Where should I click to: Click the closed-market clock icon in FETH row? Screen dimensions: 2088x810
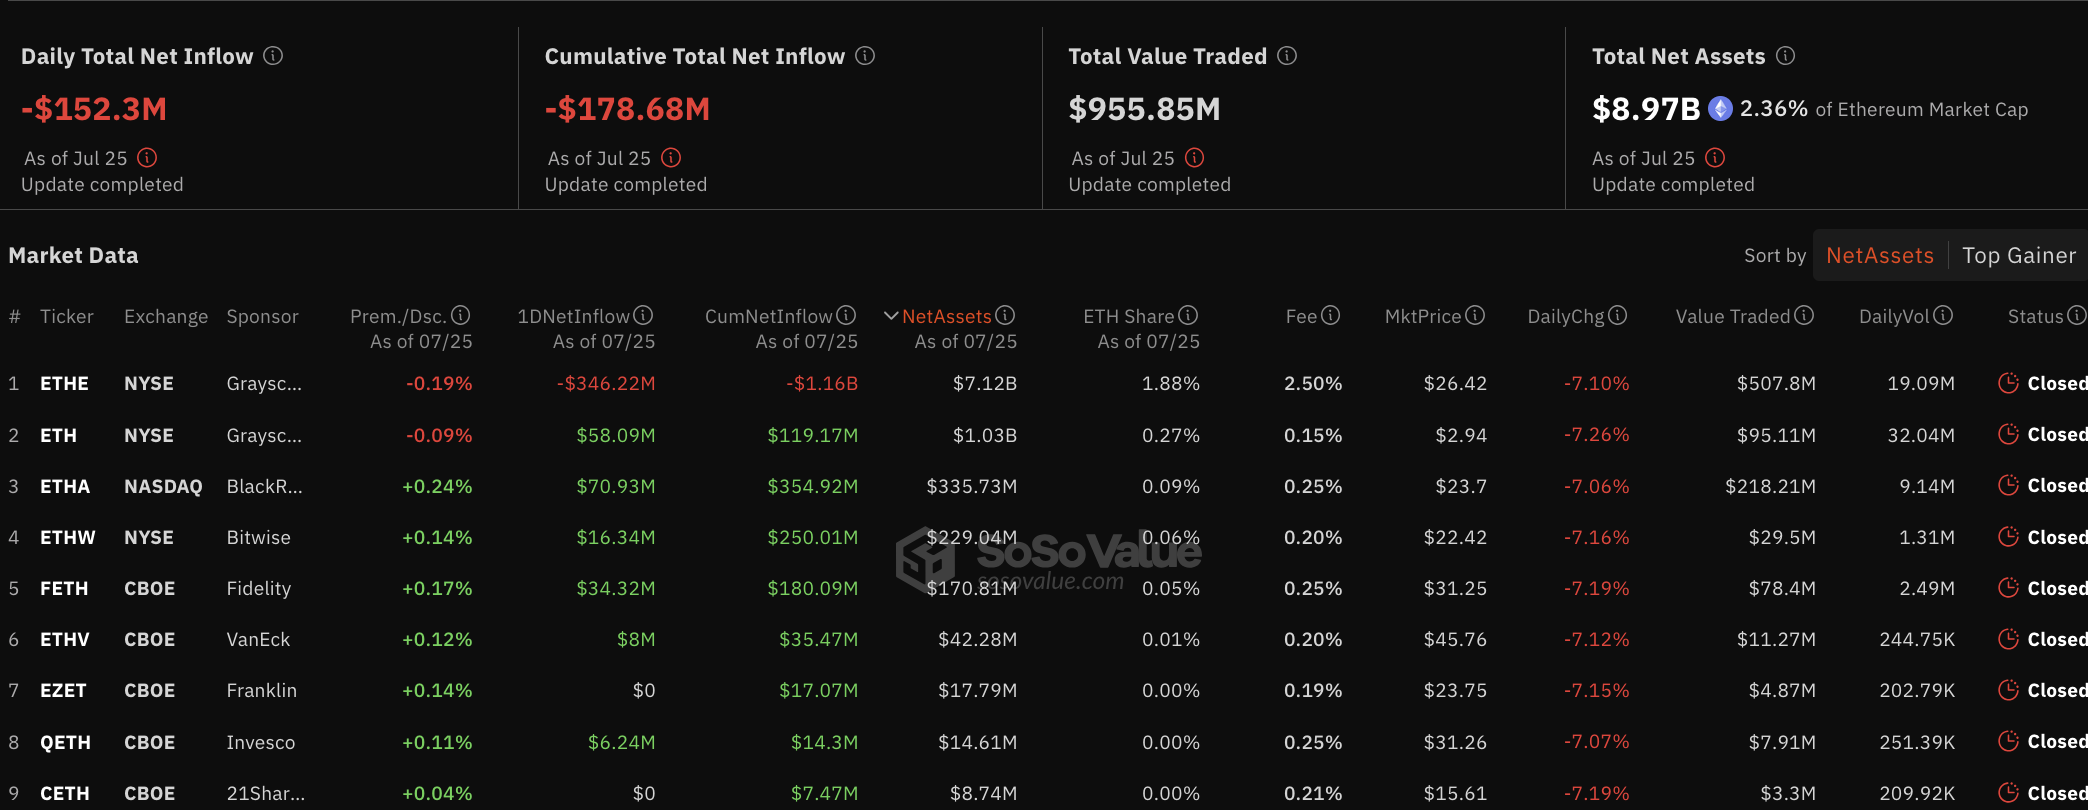(x=2008, y=588)
